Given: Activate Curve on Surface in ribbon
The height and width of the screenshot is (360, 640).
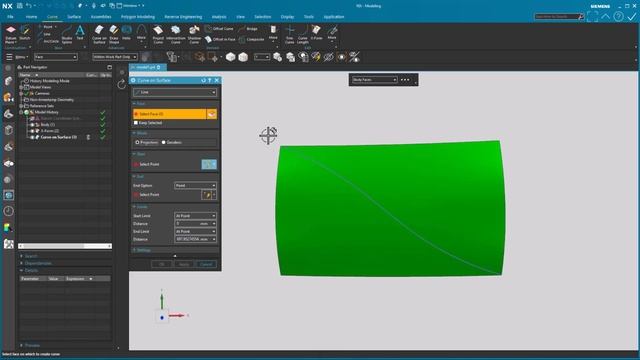Looking at the screenshot, I should pos(99,34).
